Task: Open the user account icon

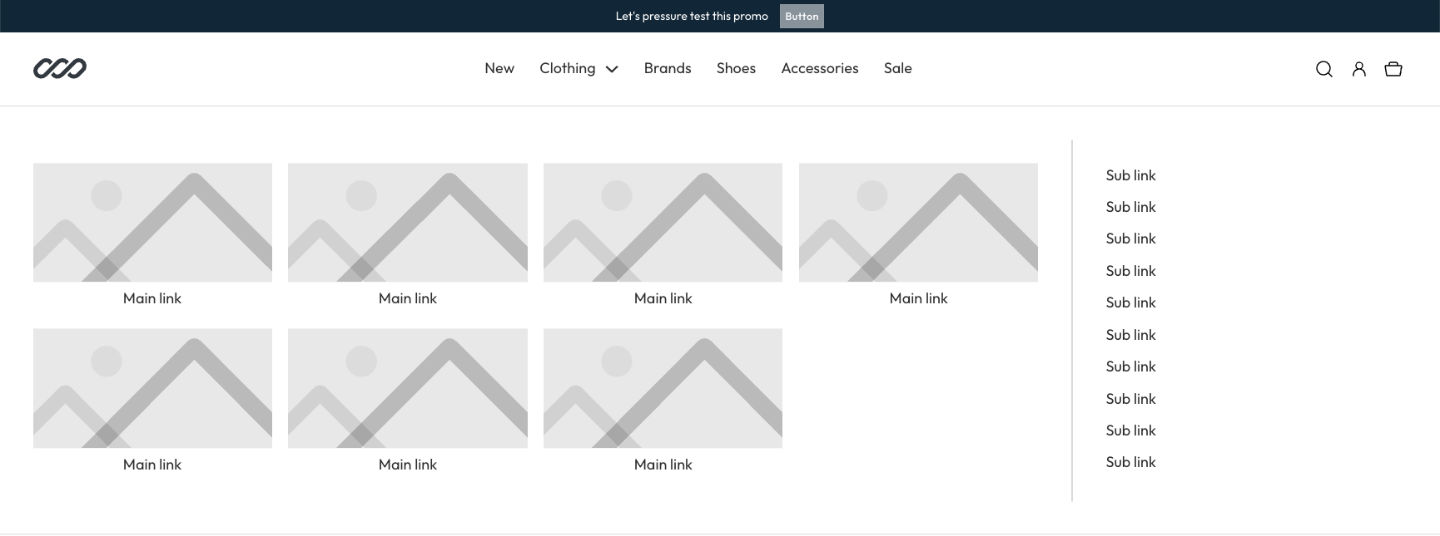Action: pos(1359,69)
